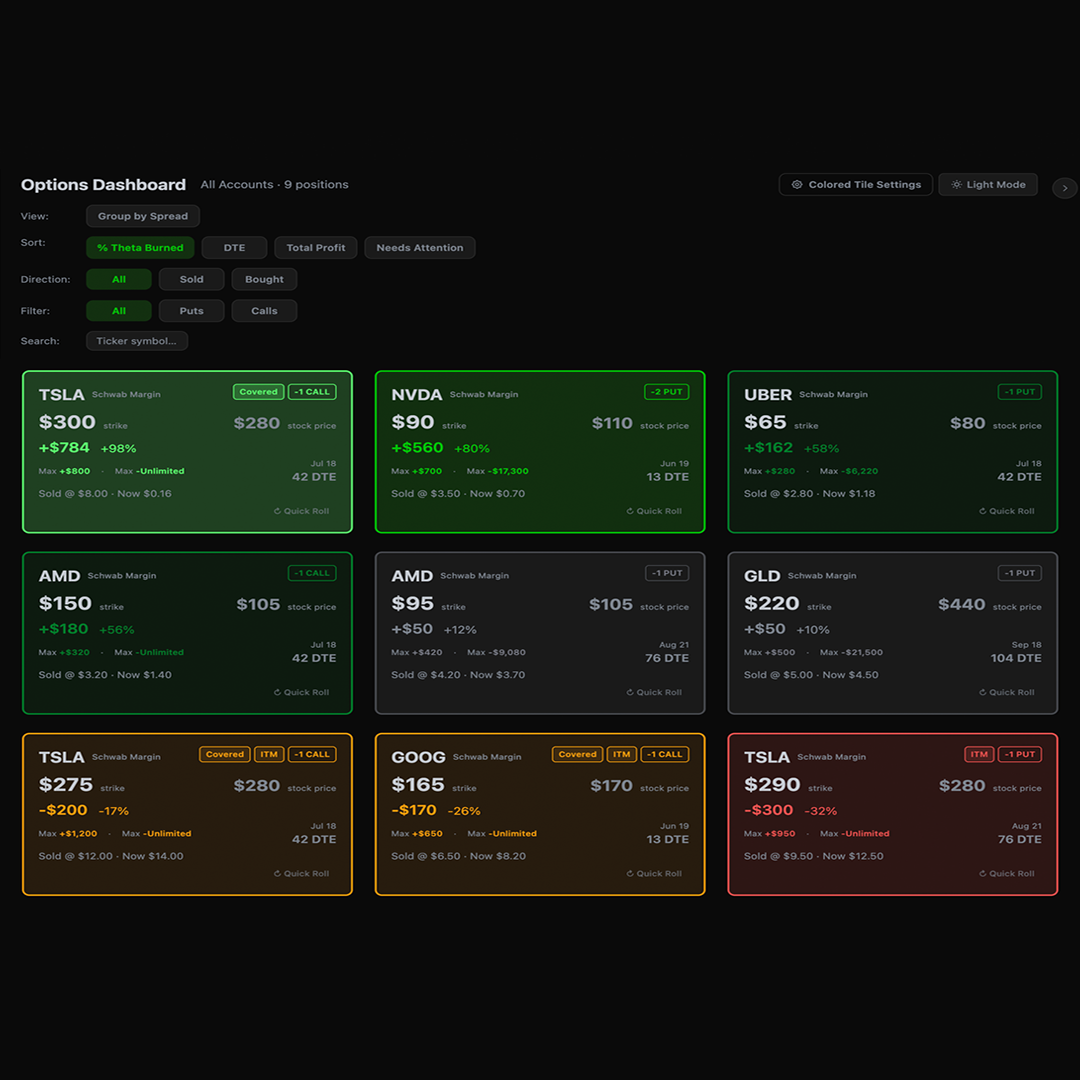Viewport: 1080px width, 1080px height.
Task: Switch to Light Mode
Action: click(x=988, y=185)
